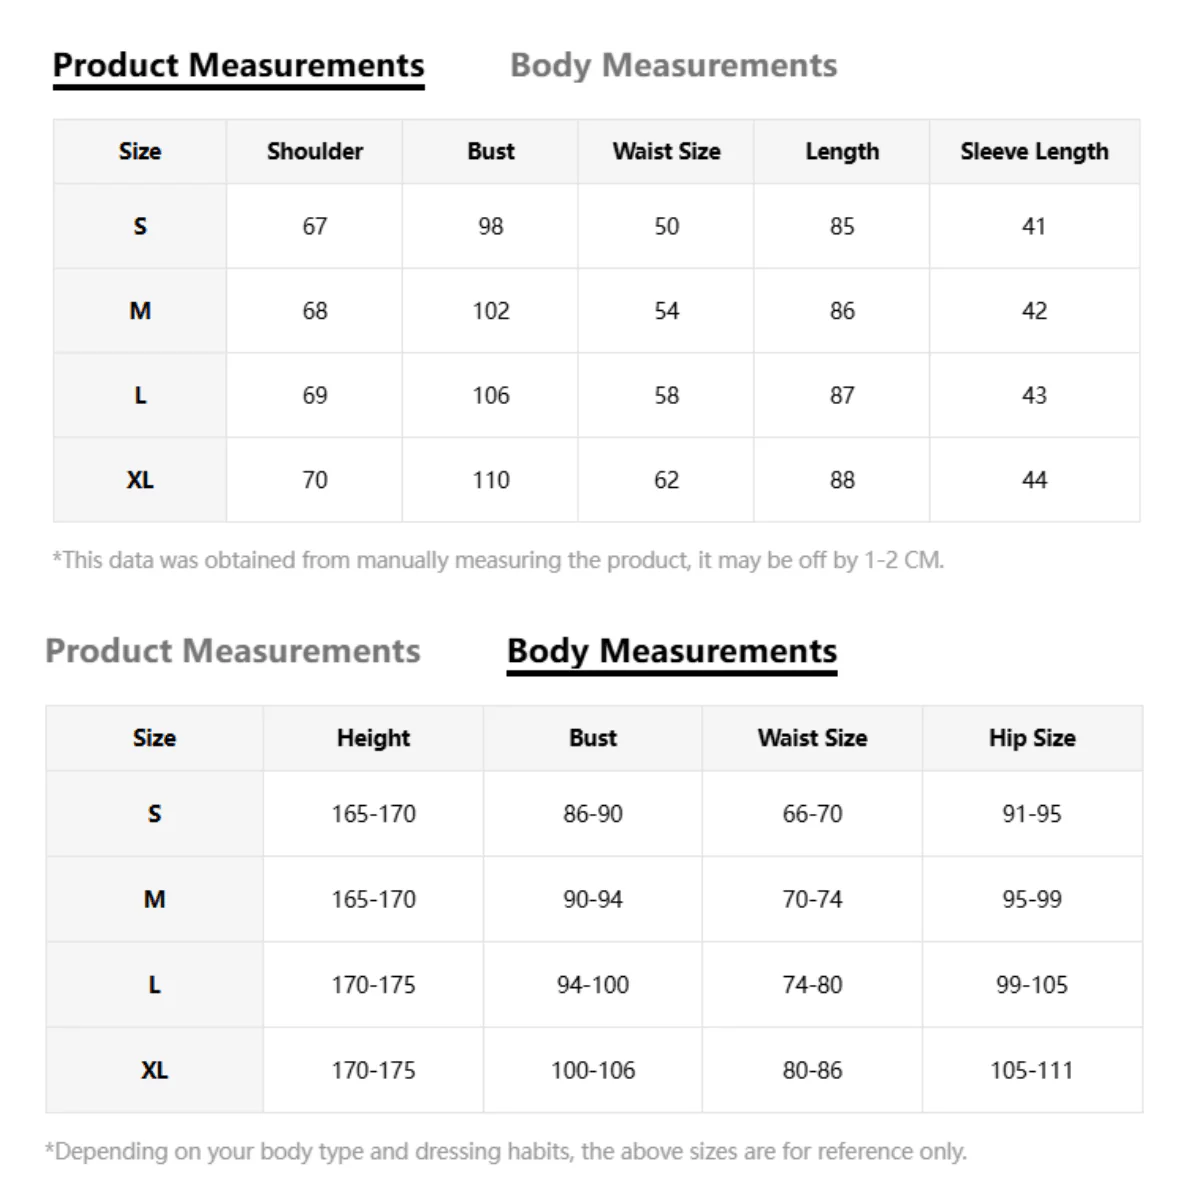This screenshot has width=1200, height=1200.
Task: Switch to the top Body Measurements tab
Action: click(x=673, y=66)
